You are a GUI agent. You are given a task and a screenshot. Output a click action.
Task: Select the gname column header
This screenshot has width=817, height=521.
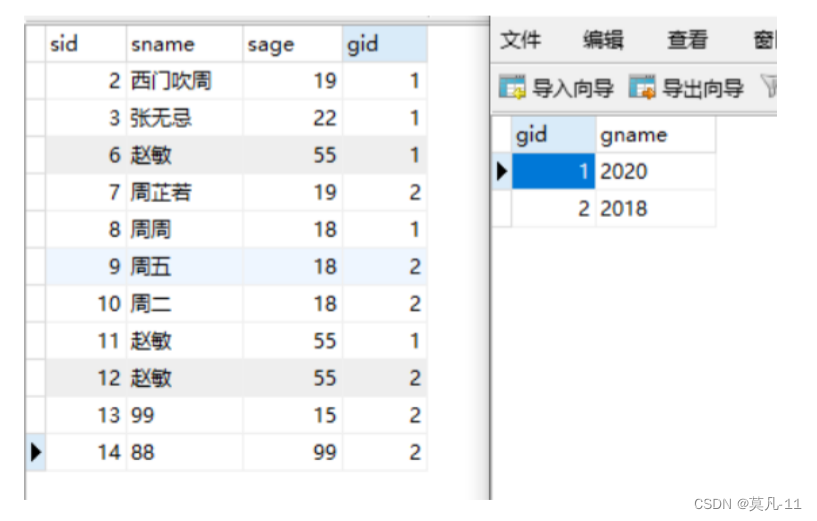655,135
